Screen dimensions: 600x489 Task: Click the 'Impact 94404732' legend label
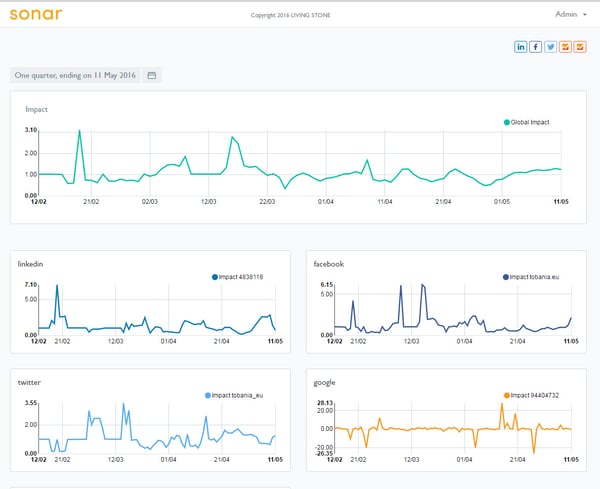click(x=535, y=395)
